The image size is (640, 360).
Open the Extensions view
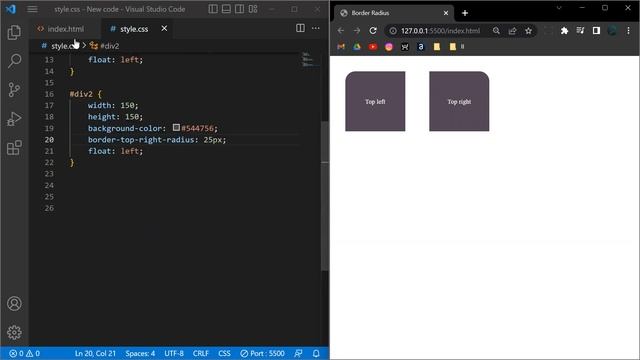14,147
